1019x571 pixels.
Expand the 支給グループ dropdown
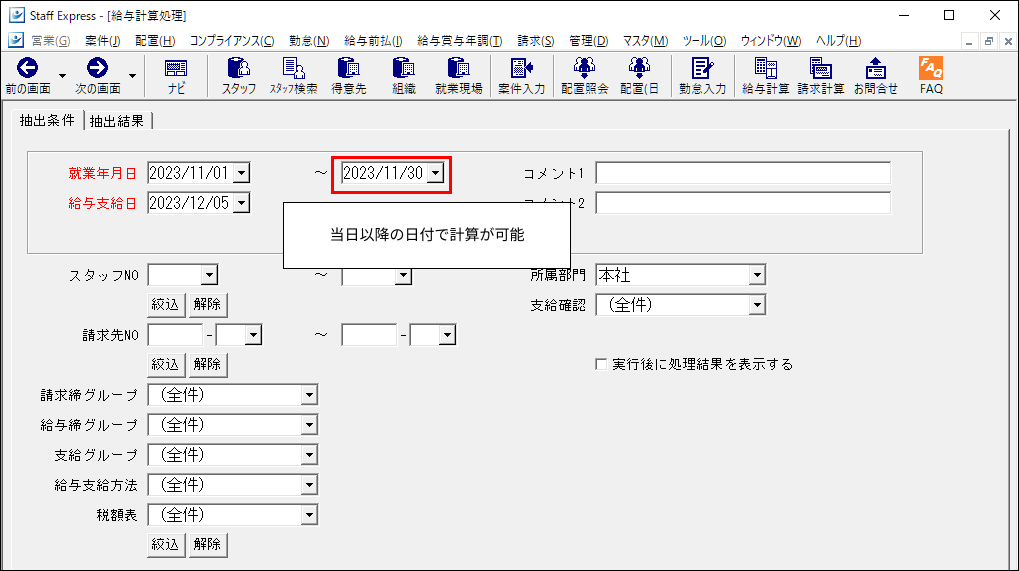click(x=309, y=455)
